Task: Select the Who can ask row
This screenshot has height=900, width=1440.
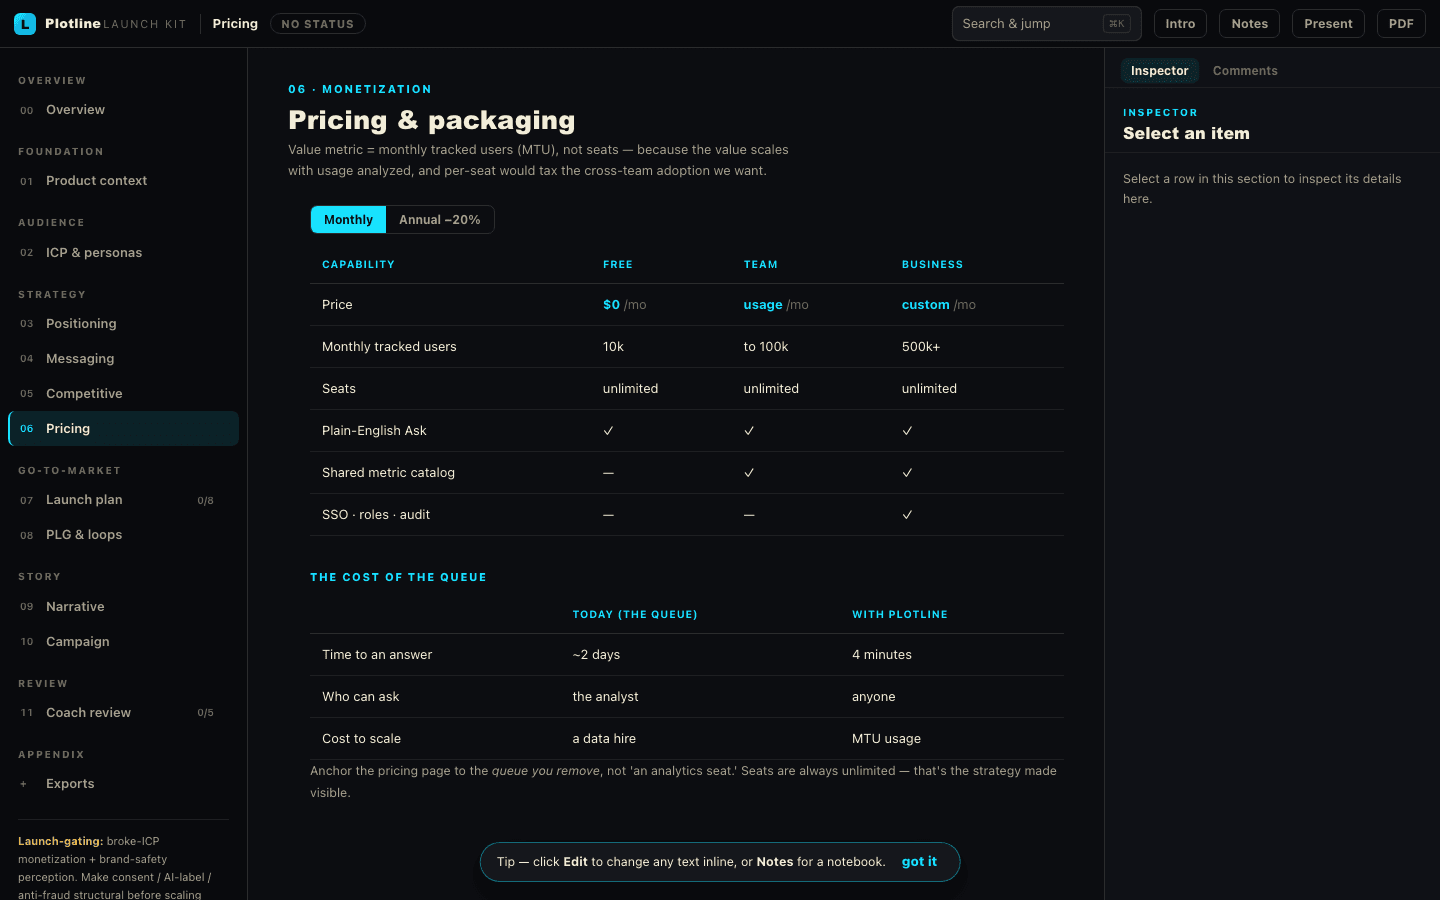Action: [687, 697]
